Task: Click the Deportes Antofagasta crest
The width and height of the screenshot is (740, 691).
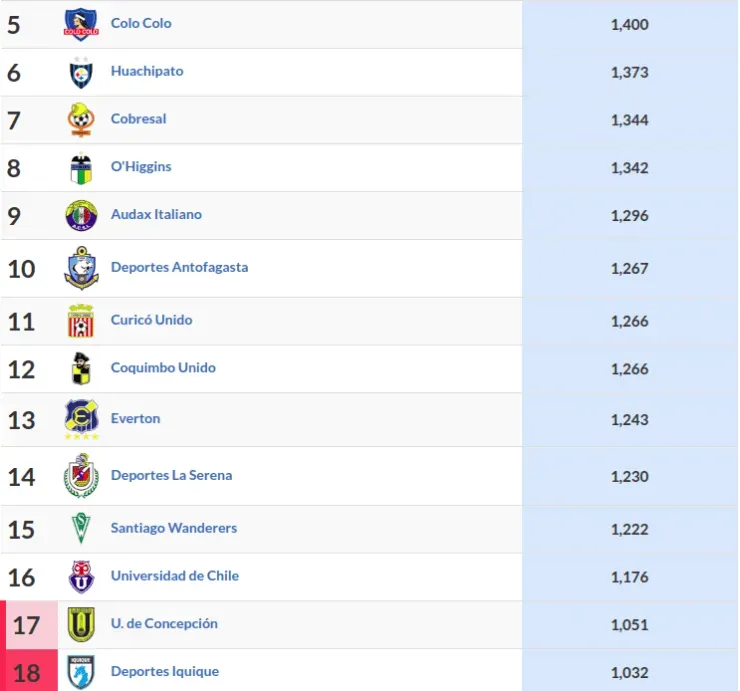Action: pos(80,268)
